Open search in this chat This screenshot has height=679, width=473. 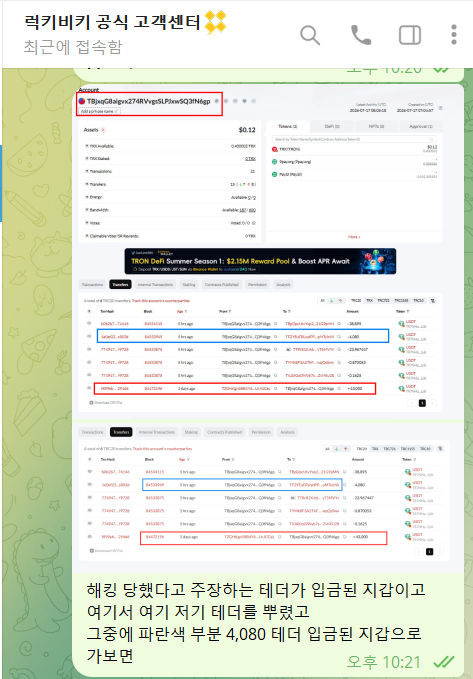(x=310, y=35)
